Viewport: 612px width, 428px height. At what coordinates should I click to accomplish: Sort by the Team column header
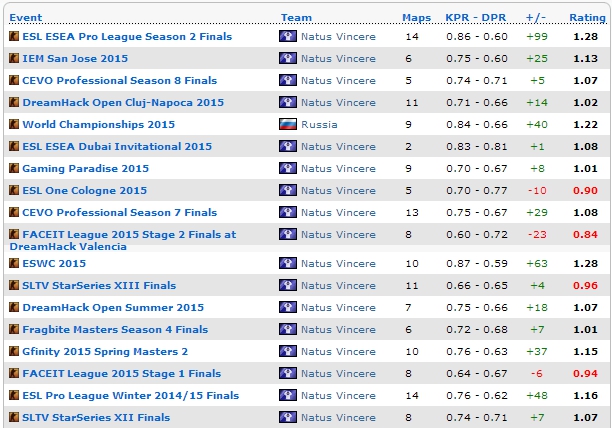point(296,18)
